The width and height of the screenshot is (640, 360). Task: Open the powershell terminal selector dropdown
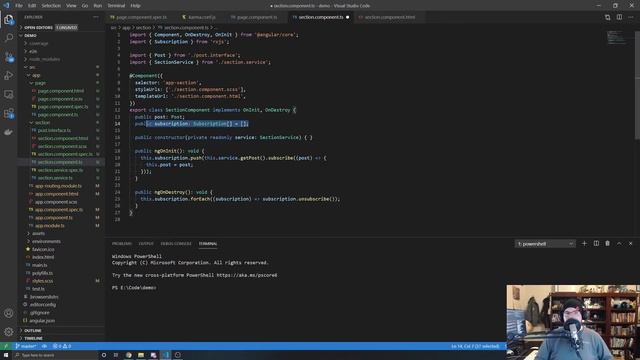click(545, 244)
